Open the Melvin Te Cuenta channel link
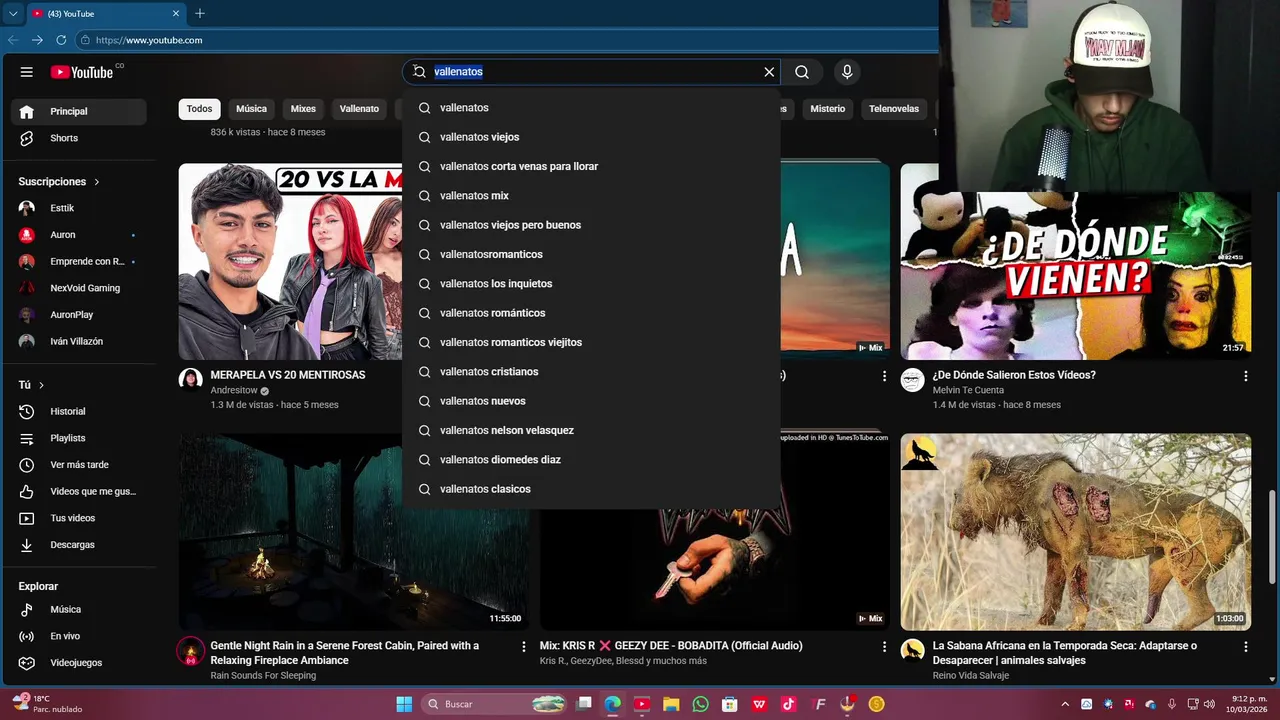This screenshot has height=720, width=1280. pyautogui.click(x=968, y=391)
